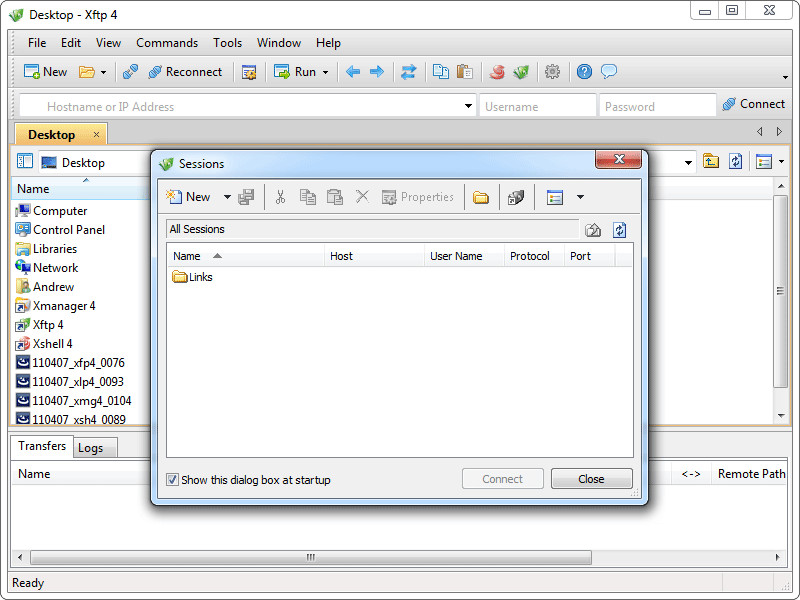The width and height of the screenshot is (800, 600).
Task: Click the parent folder icon in the main window
Action: click(711, 162)
